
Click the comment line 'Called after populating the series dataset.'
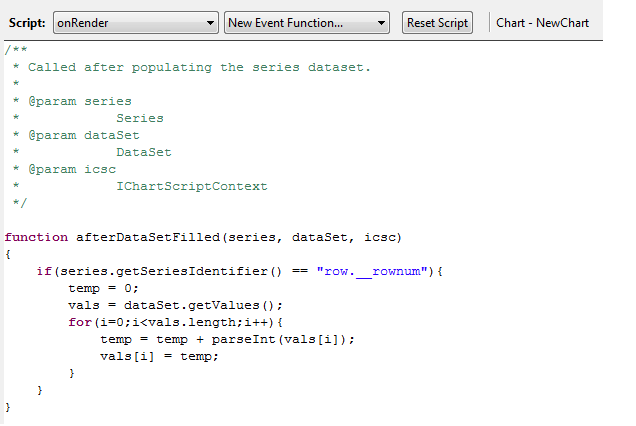pyautogui.click(x=199, y=67)
